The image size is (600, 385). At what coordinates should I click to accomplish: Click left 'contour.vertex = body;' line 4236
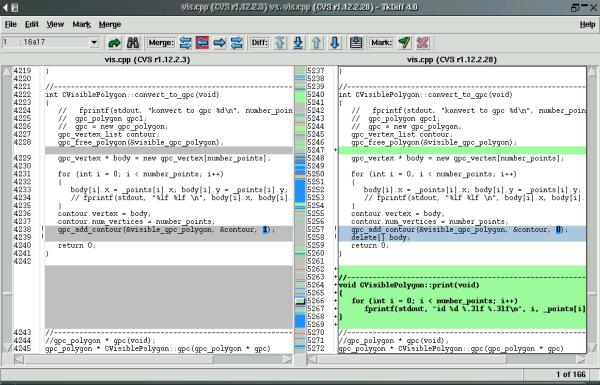104,214
